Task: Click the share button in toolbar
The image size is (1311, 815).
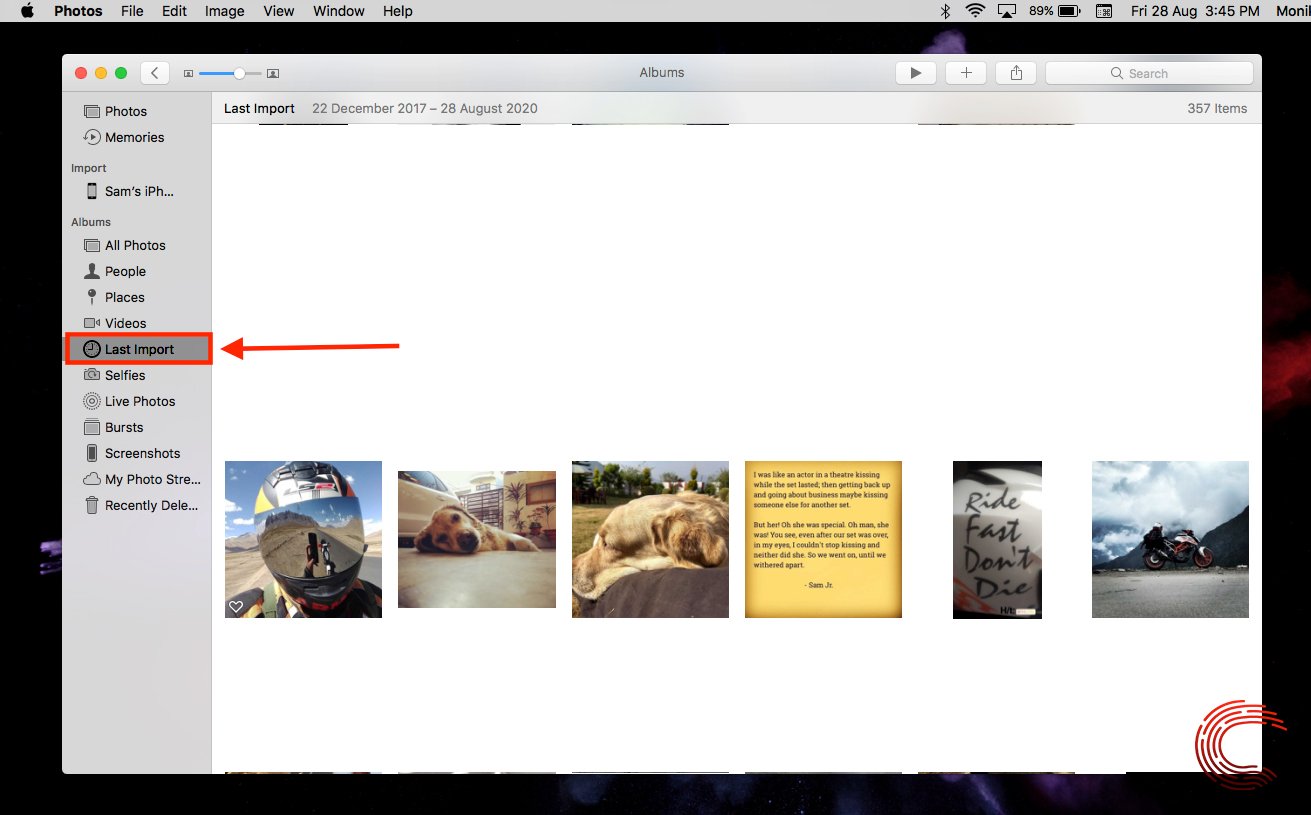Action: point(1016,72)
